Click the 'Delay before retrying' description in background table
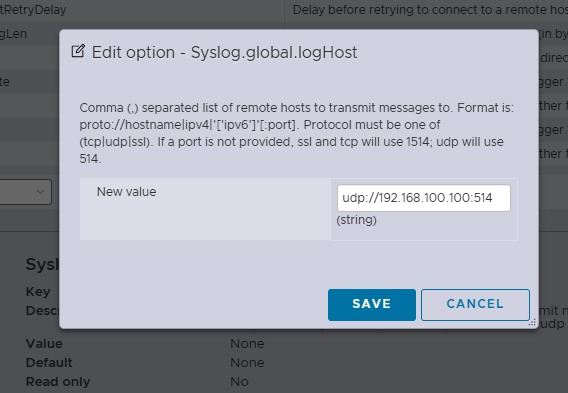 430,10
